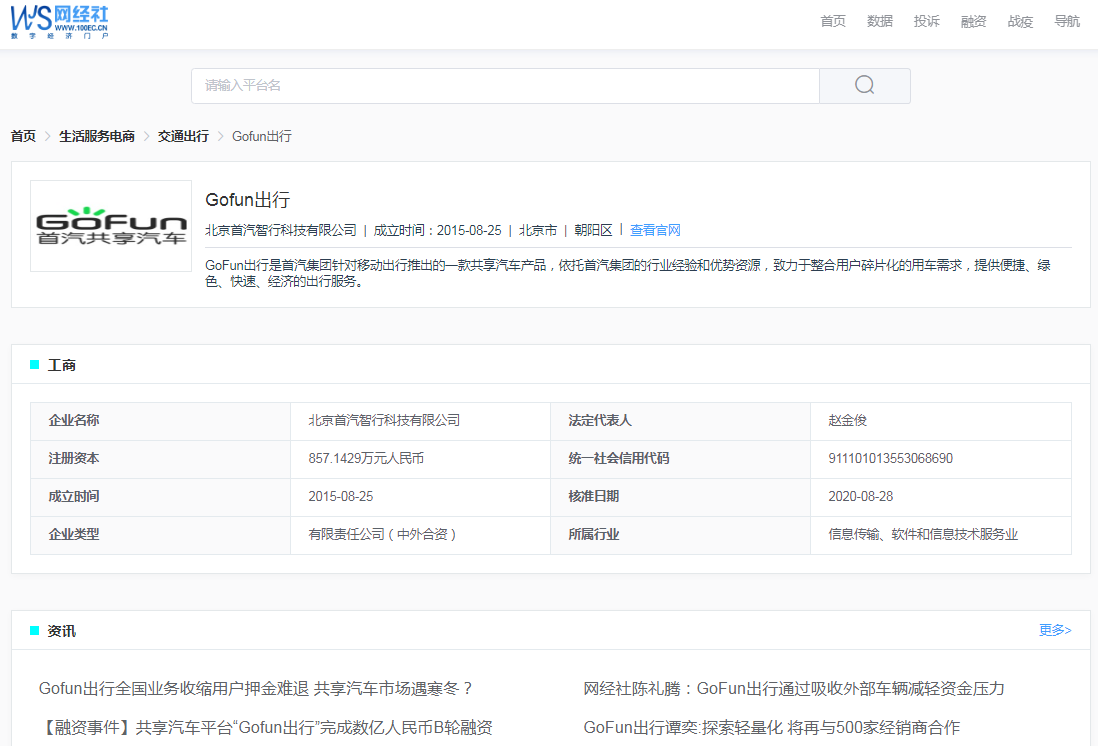1098x746 pixels.
Task: Click the 企业类型 label cell
Action: coord(160,534)
